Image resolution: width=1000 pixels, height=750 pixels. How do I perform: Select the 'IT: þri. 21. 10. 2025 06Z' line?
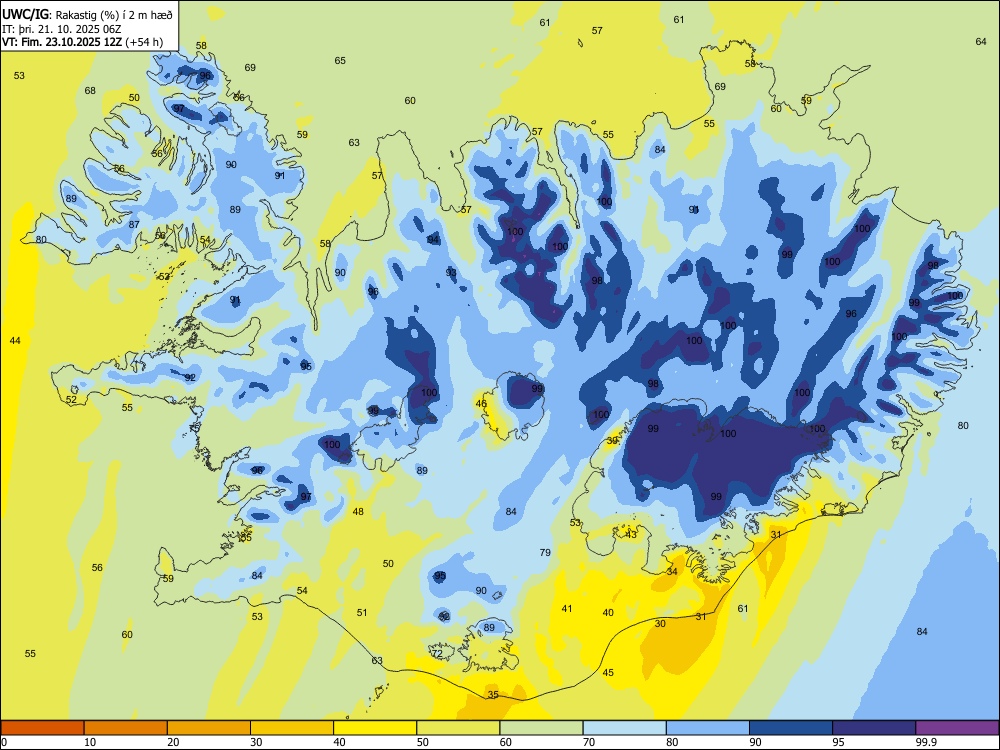point(61,28)
